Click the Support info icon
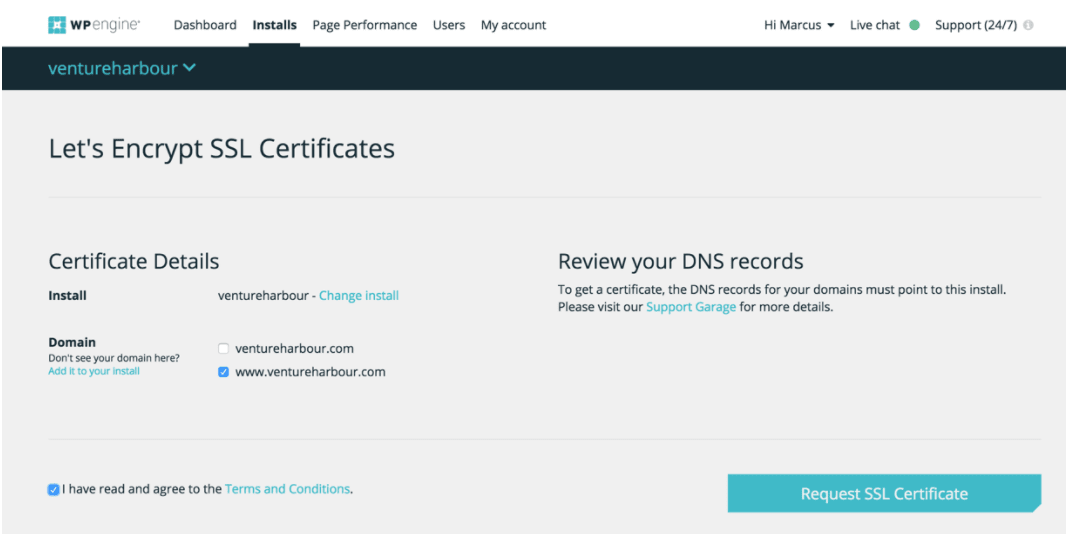1066x534 pixels. tap(1028, 25)
